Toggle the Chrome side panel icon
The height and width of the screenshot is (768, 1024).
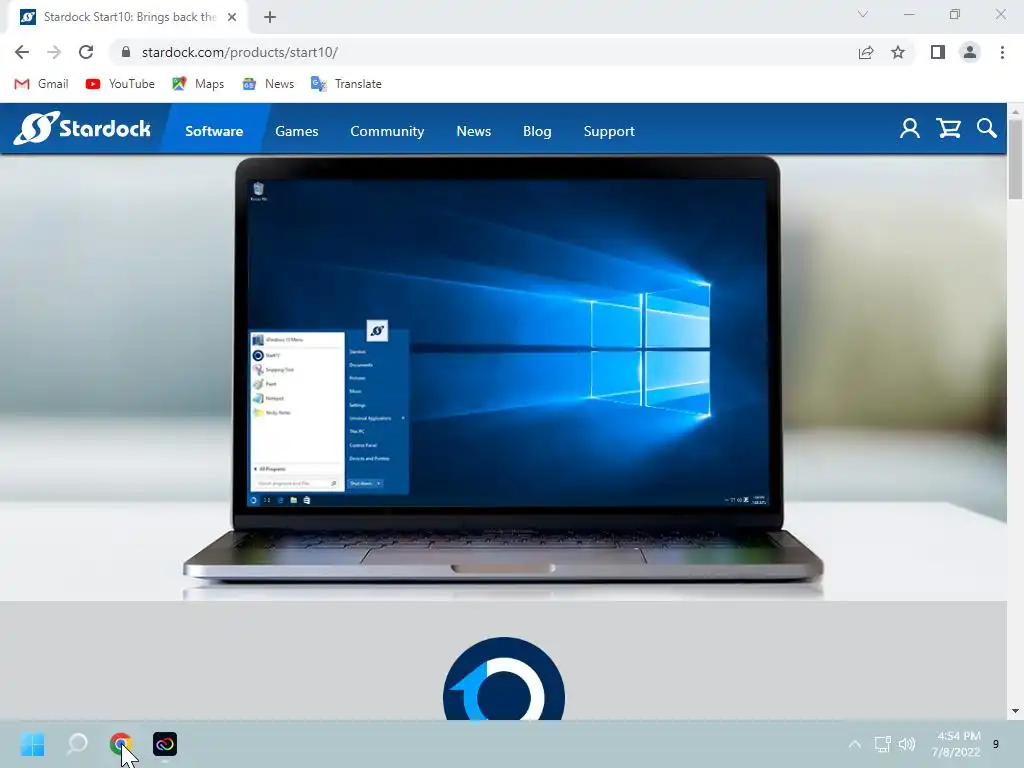pos(938,52)
